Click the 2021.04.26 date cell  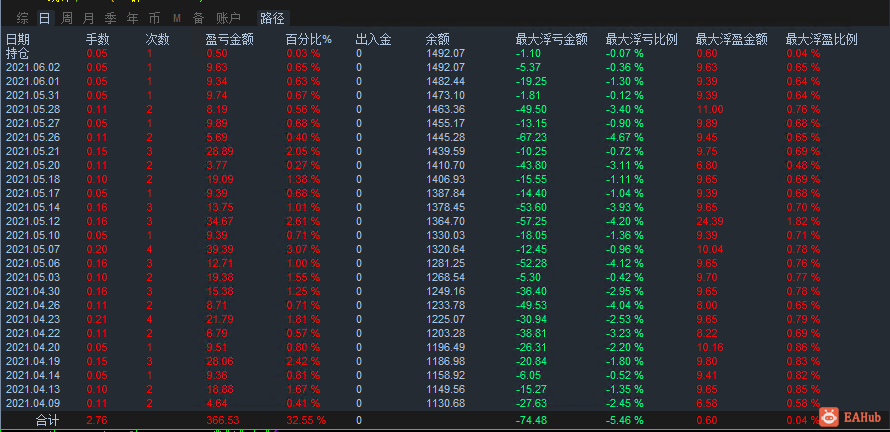point(32,305)
